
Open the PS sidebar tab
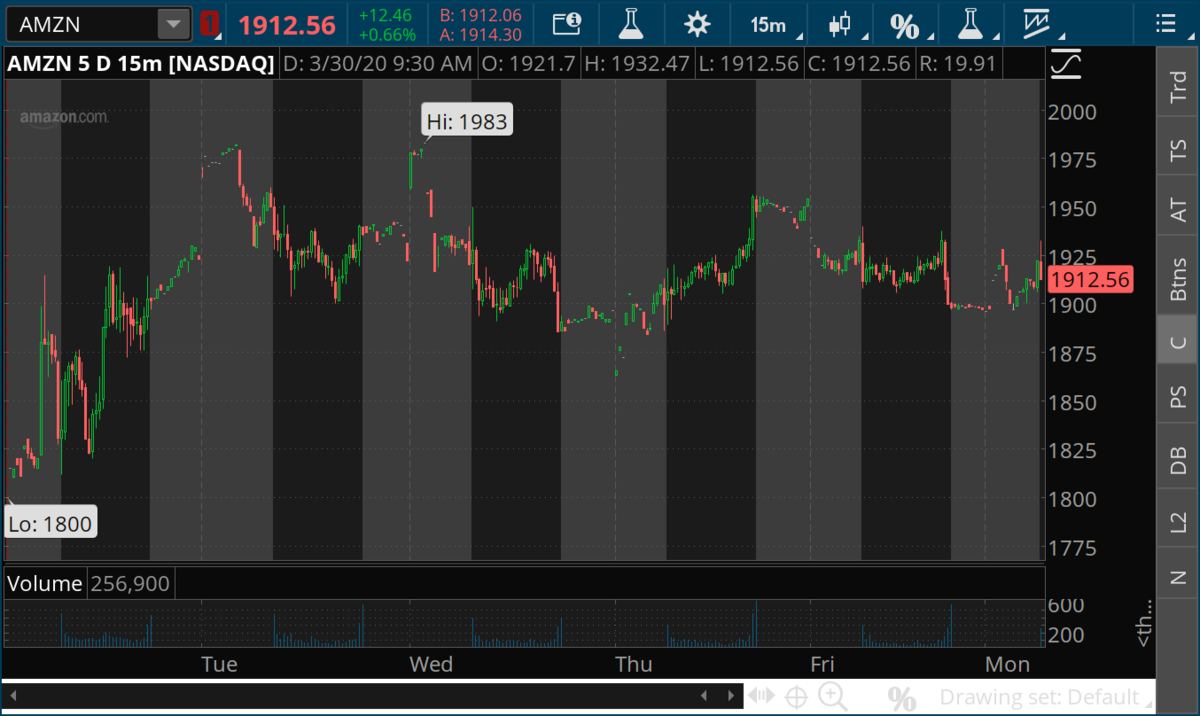click(1178, 397)
